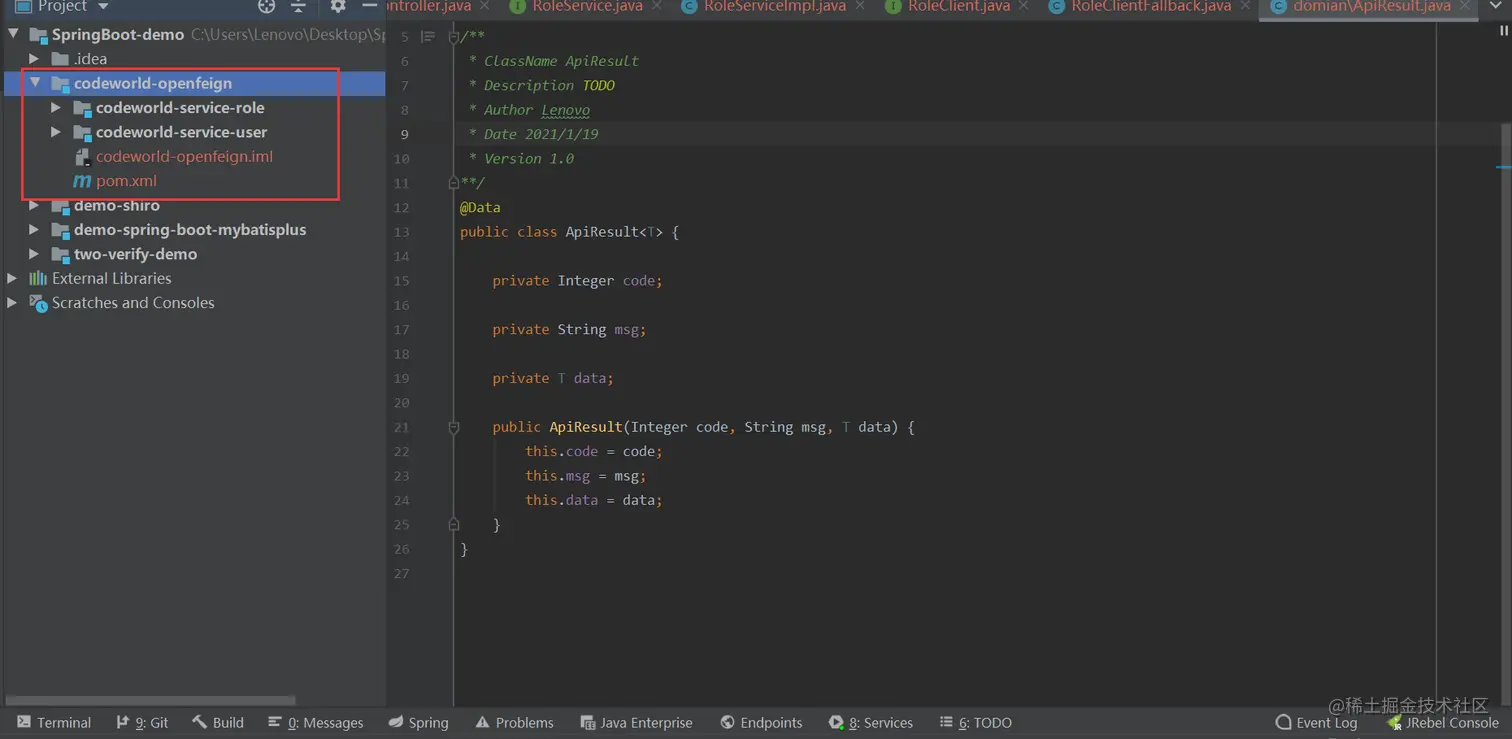This screenshot has width=1512, height=739.
Task: Open the Git tool window
Action: coord(142,722)
